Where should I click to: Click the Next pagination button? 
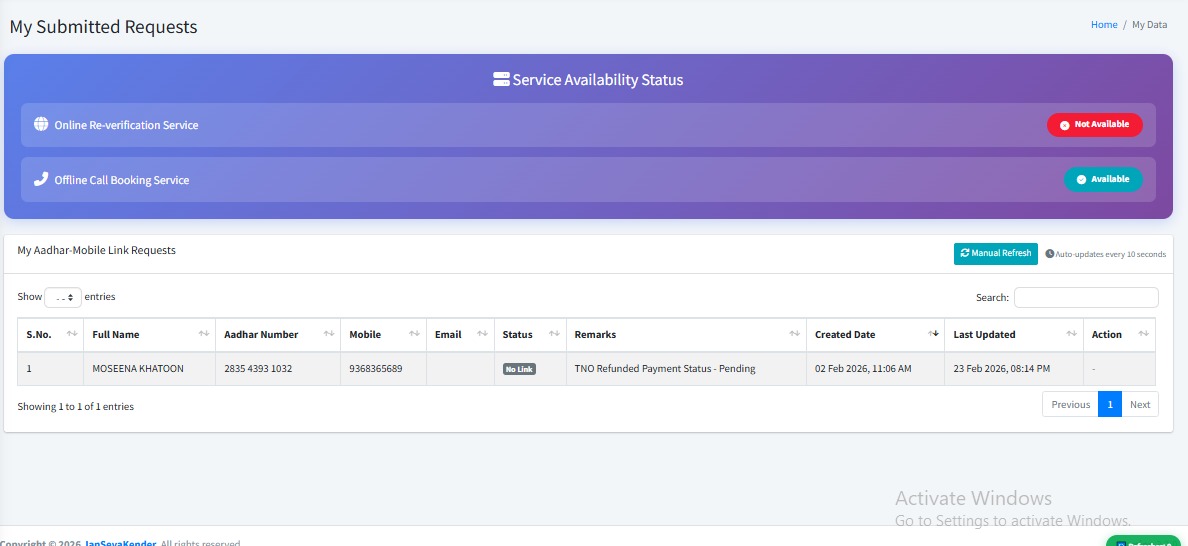coord(1140,405)
